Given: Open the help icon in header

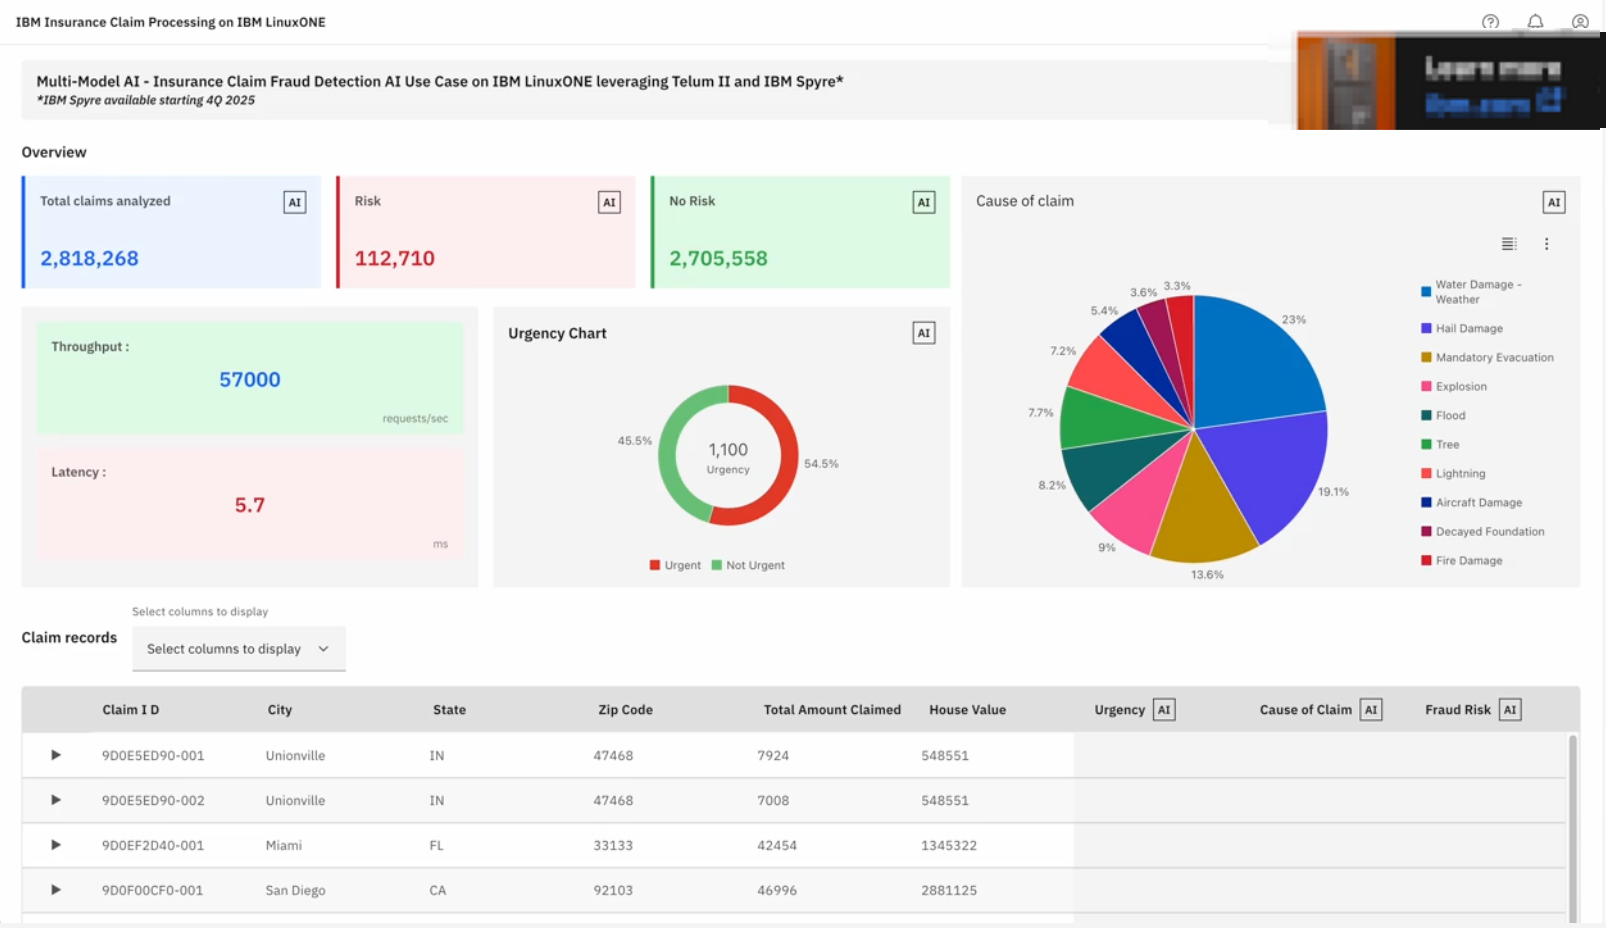Looking at the screenshot, I should pos(1490,22).
